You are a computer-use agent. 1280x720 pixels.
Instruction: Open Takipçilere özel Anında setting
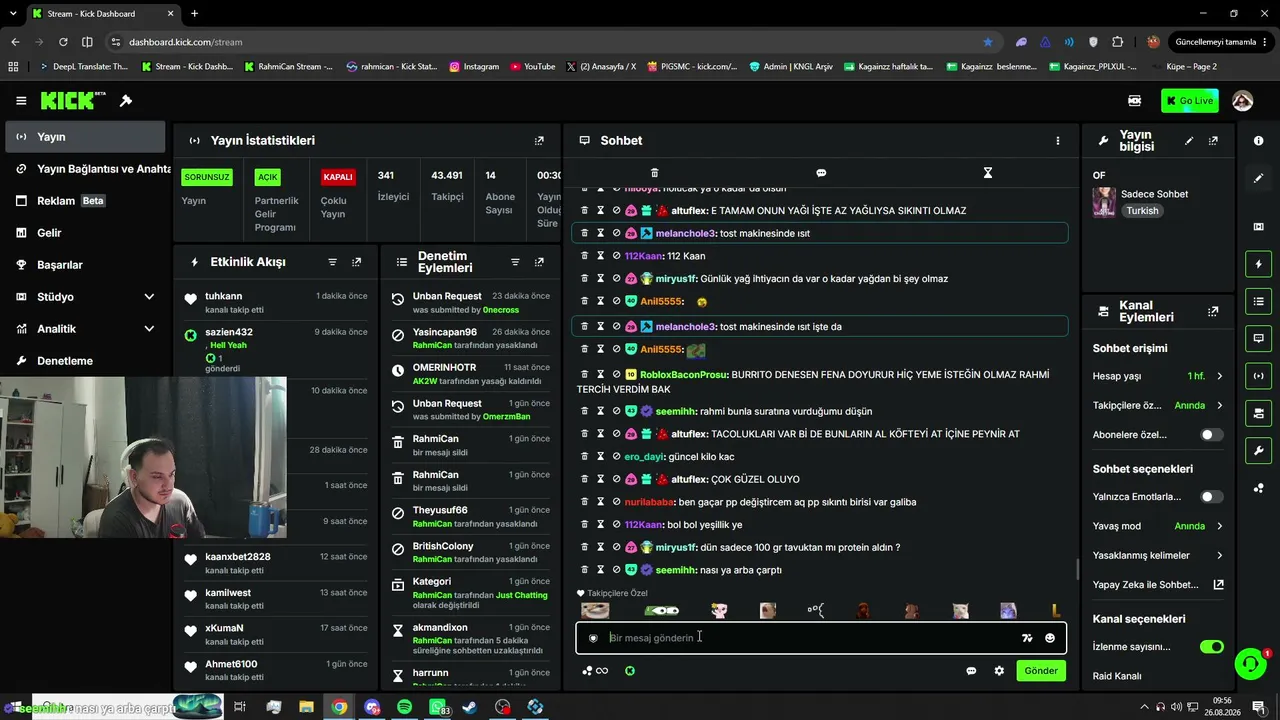[1158, 406]
